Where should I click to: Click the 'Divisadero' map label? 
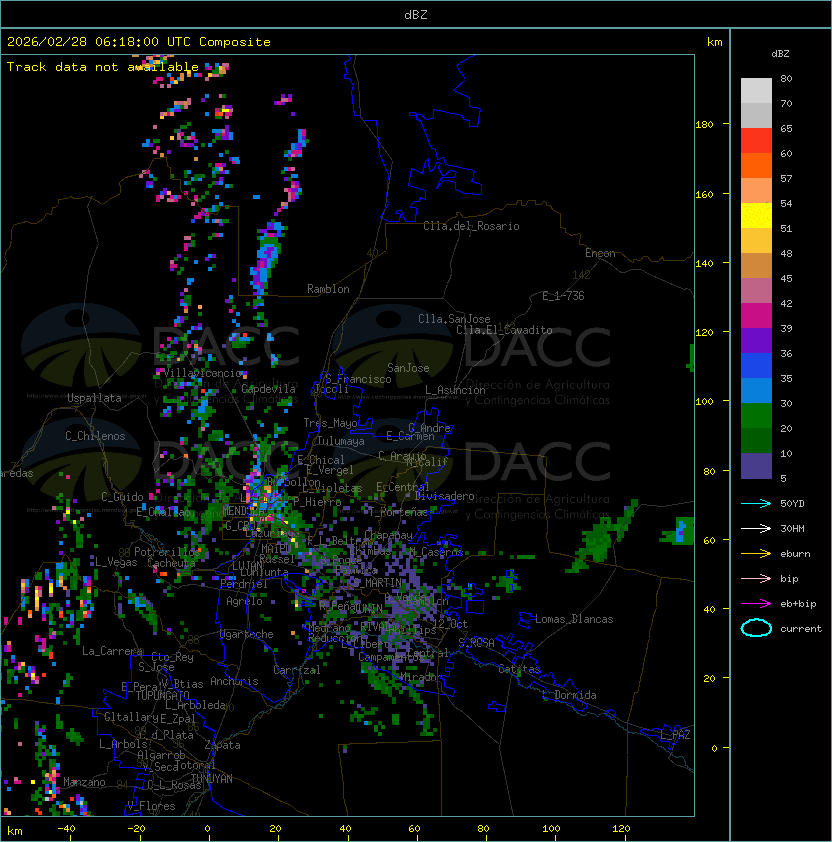[x=444, y=496]
